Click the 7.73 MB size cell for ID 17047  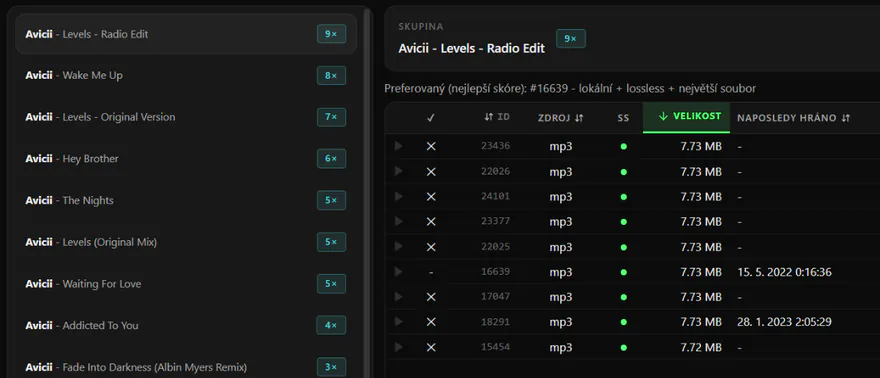click(x=701, y=297)
